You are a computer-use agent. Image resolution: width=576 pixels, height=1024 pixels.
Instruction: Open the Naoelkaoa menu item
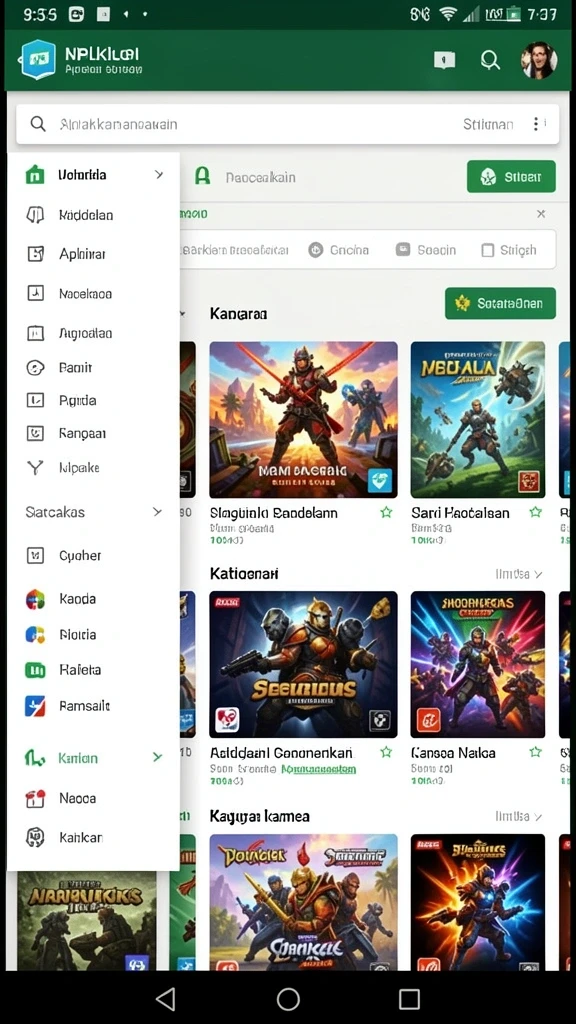tap(93, 294)
